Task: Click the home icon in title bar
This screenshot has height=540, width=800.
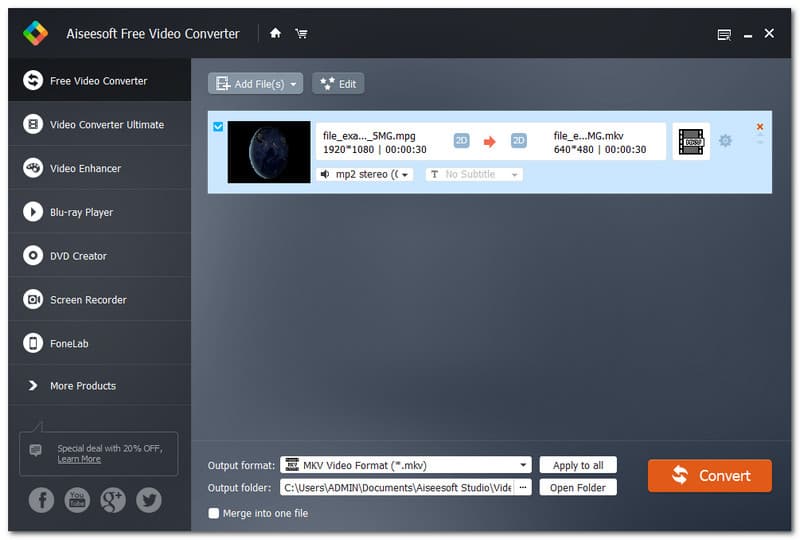Action: pyautogui.click(x=275, y=33)
